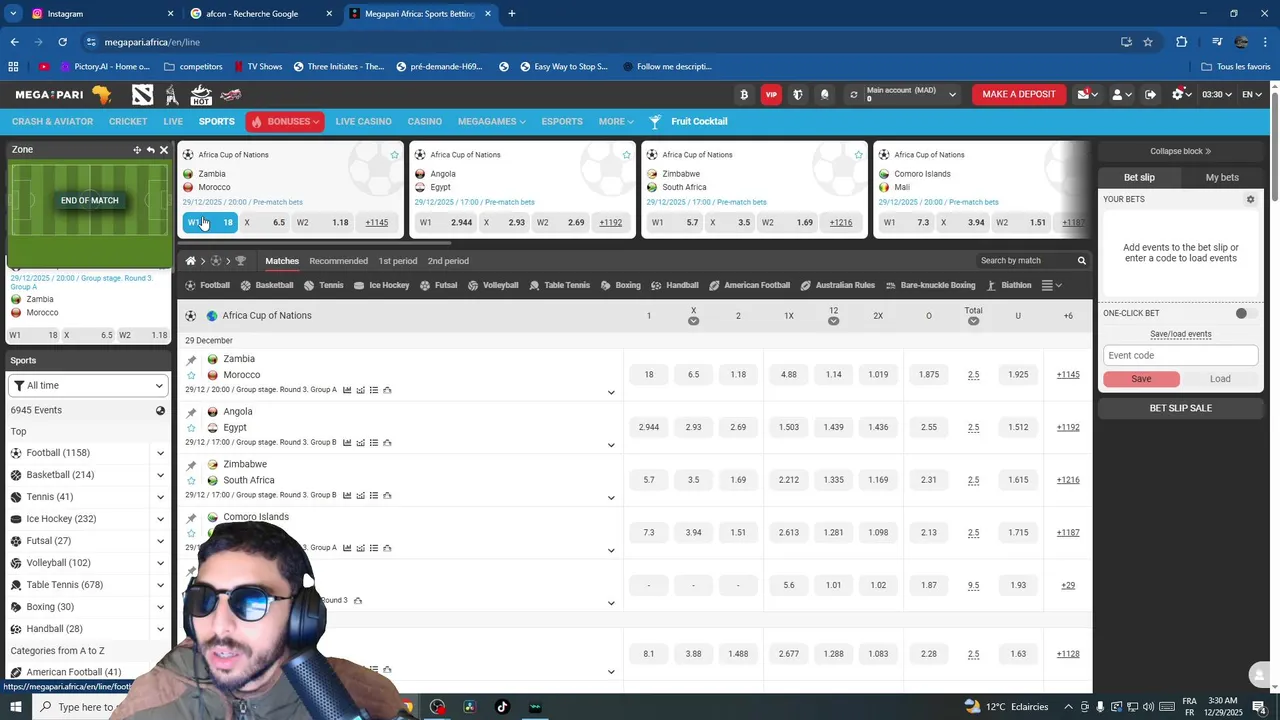This screenshot has height=720, width=1280.
Task: Open +1145 more markets for Zambia row
Action: pyautogui.click(x=1068, y=375)
